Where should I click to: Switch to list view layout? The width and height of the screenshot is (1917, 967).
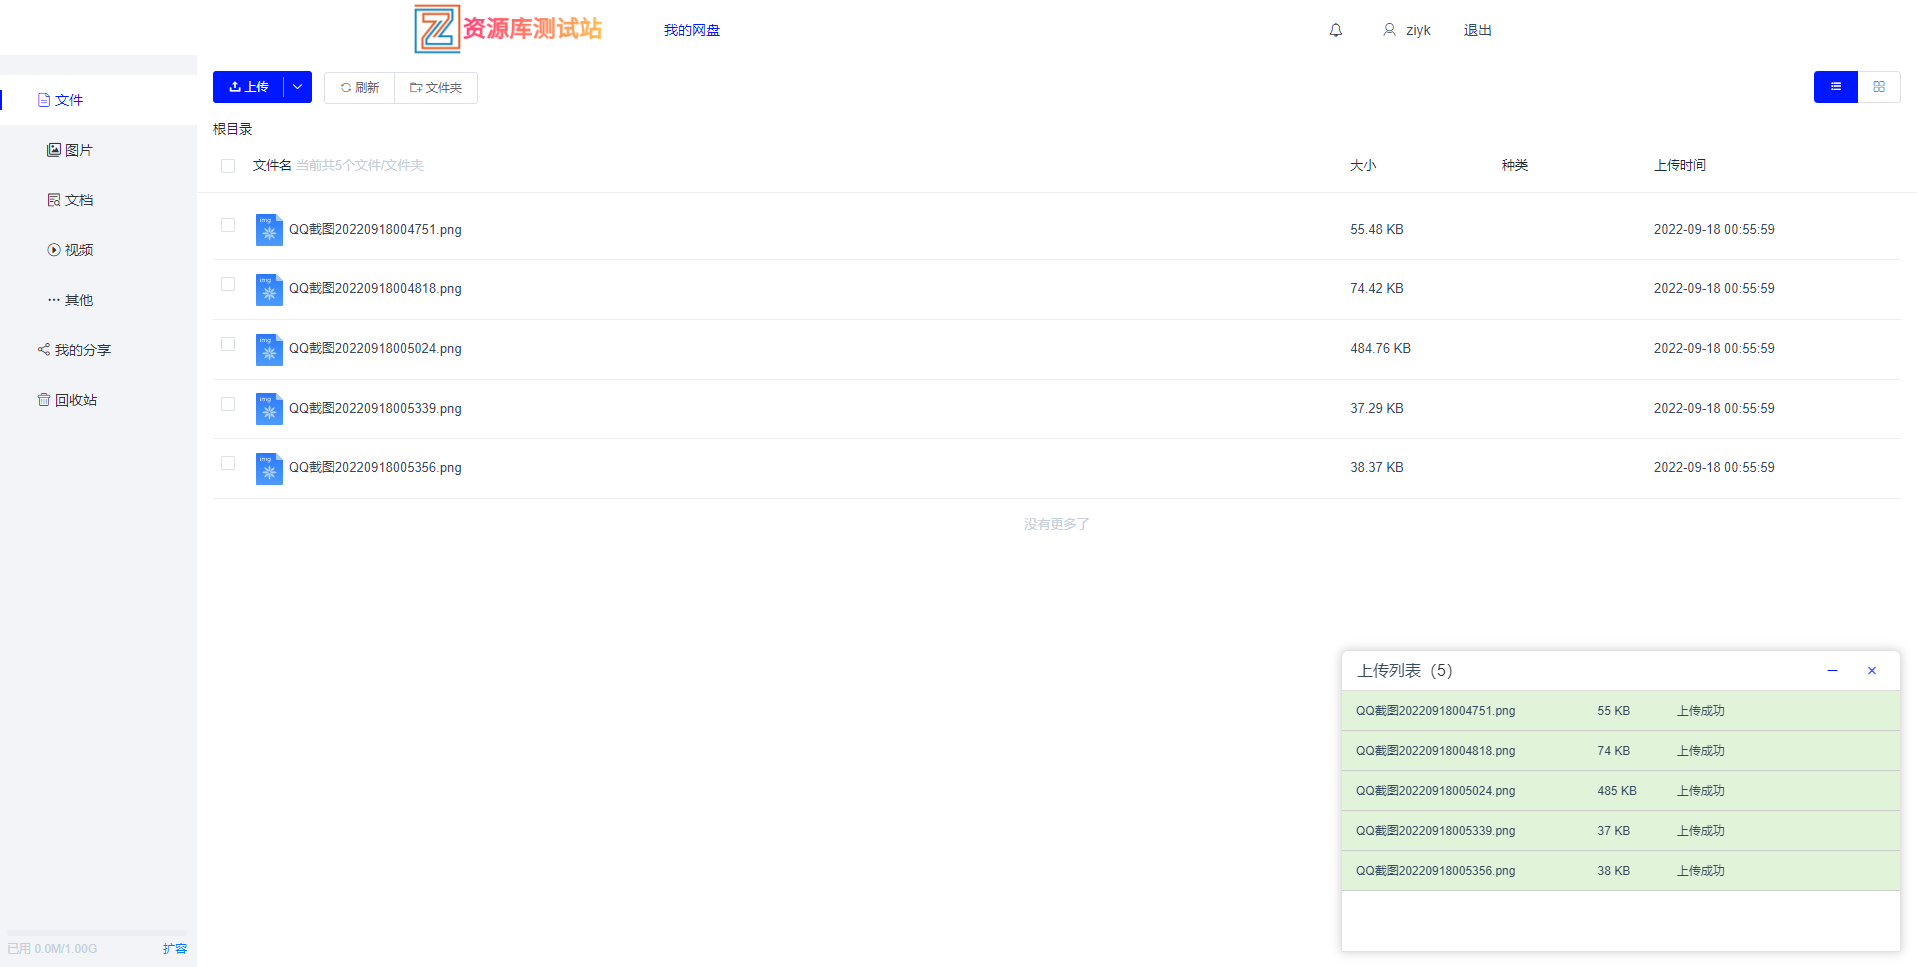(1835, 87)
